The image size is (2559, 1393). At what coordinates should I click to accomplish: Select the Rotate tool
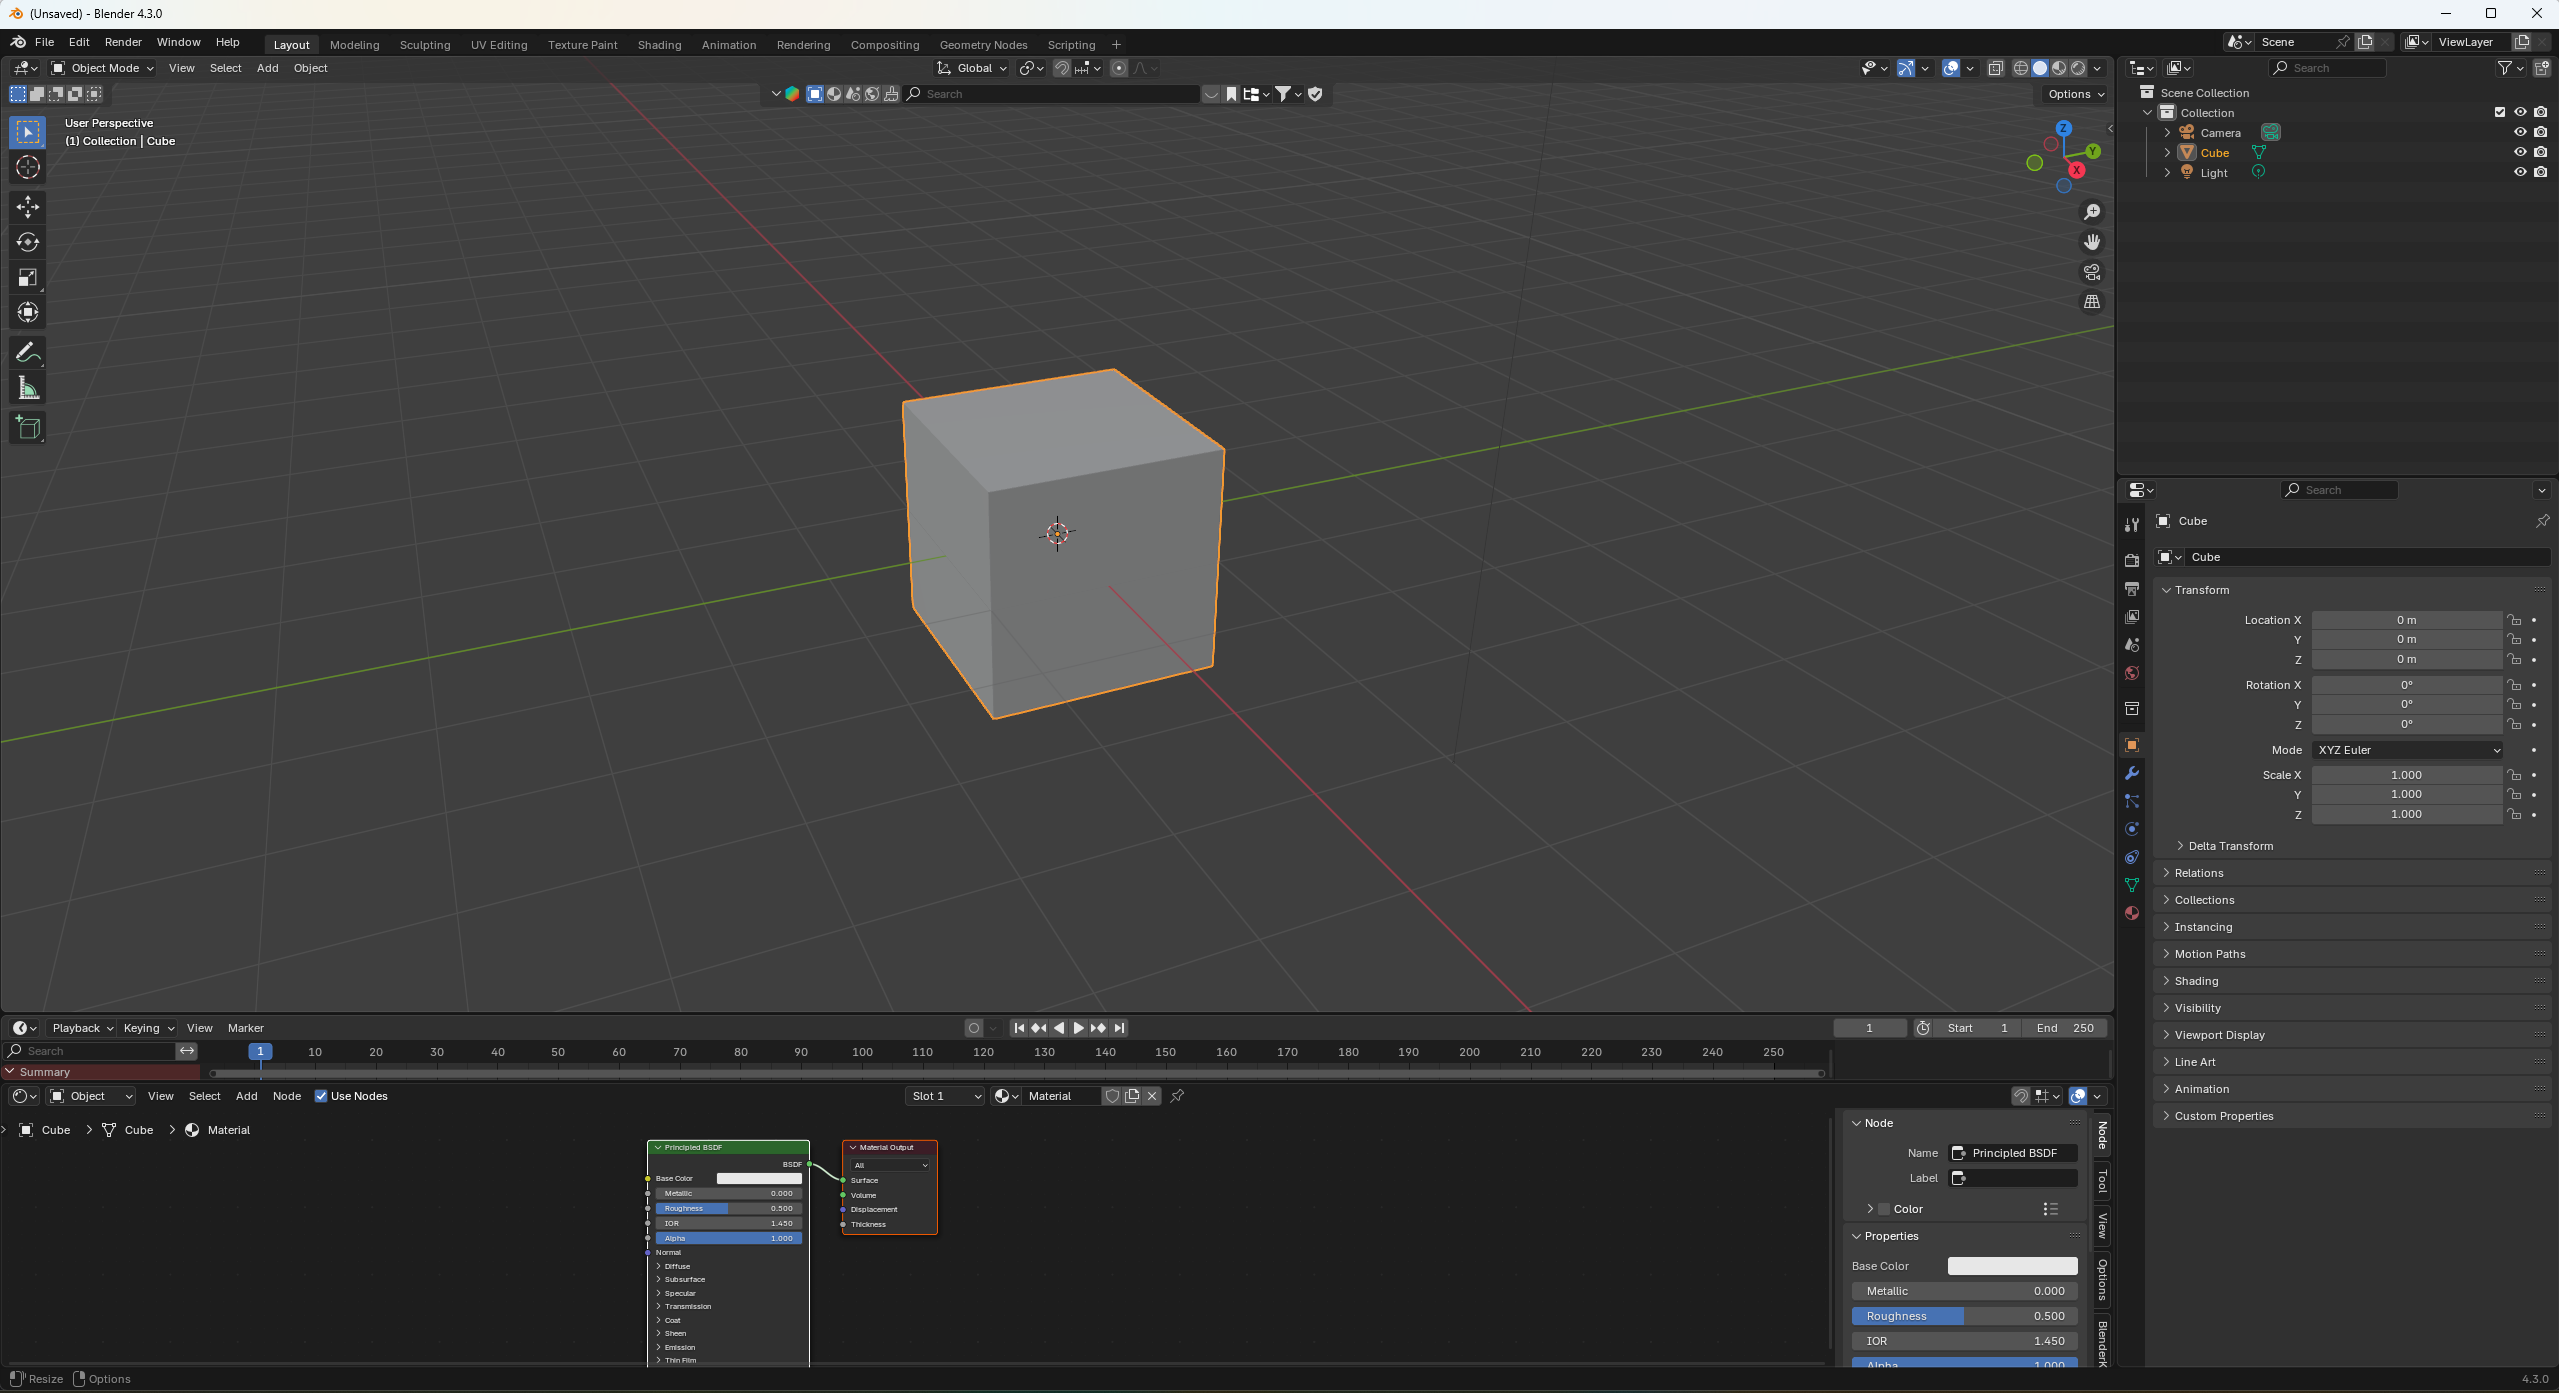click(28, 242)
